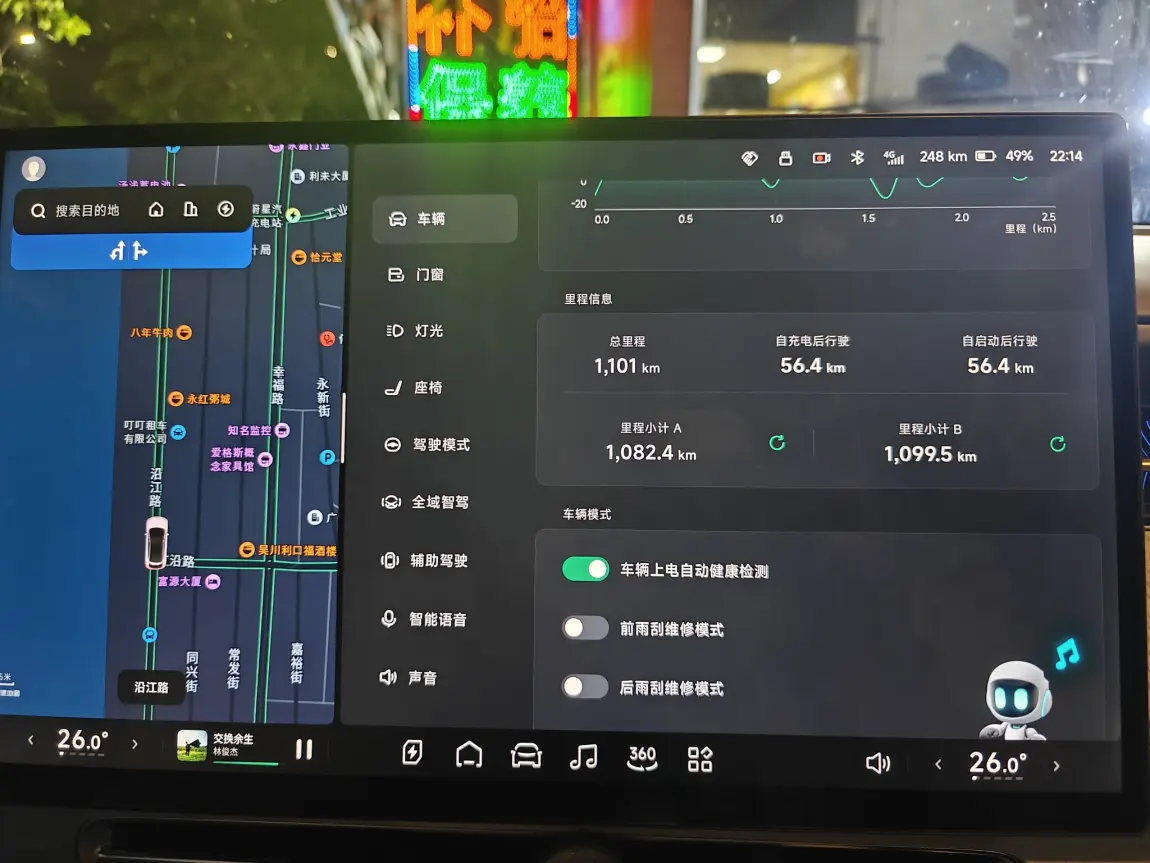
Task: Navigate to the company using the building icon
Action: 191,210
